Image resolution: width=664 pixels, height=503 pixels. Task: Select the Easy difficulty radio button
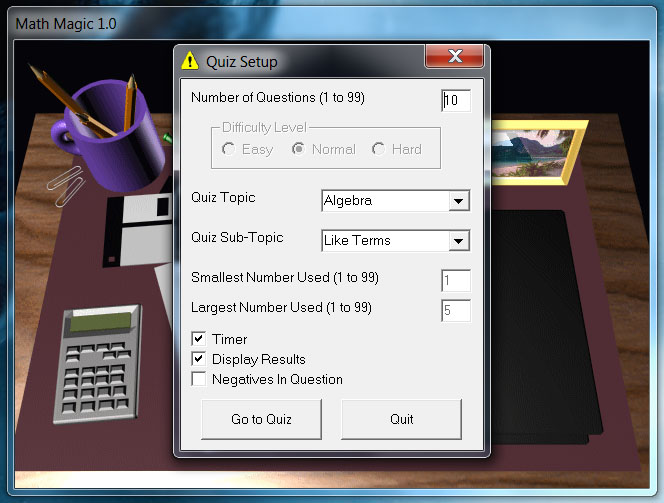(229, 149)
